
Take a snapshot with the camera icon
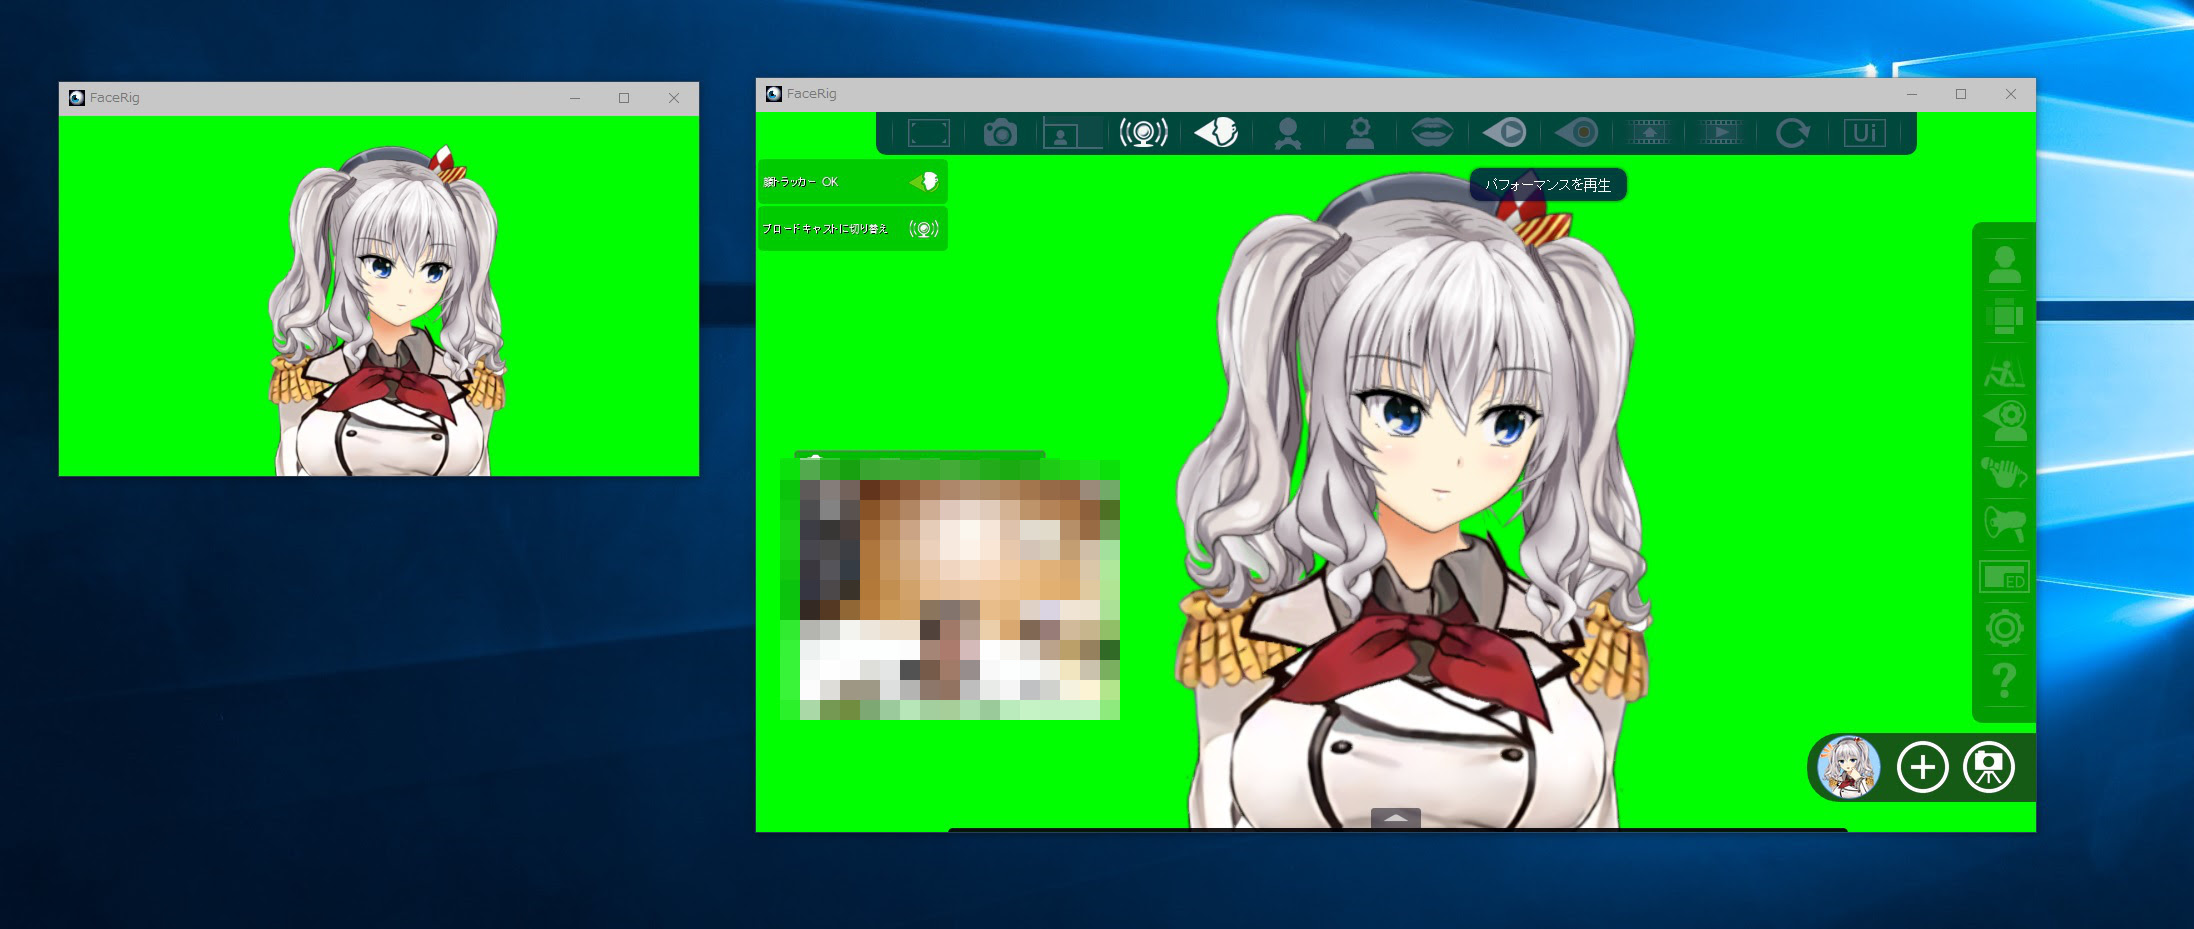(1000, 133)
